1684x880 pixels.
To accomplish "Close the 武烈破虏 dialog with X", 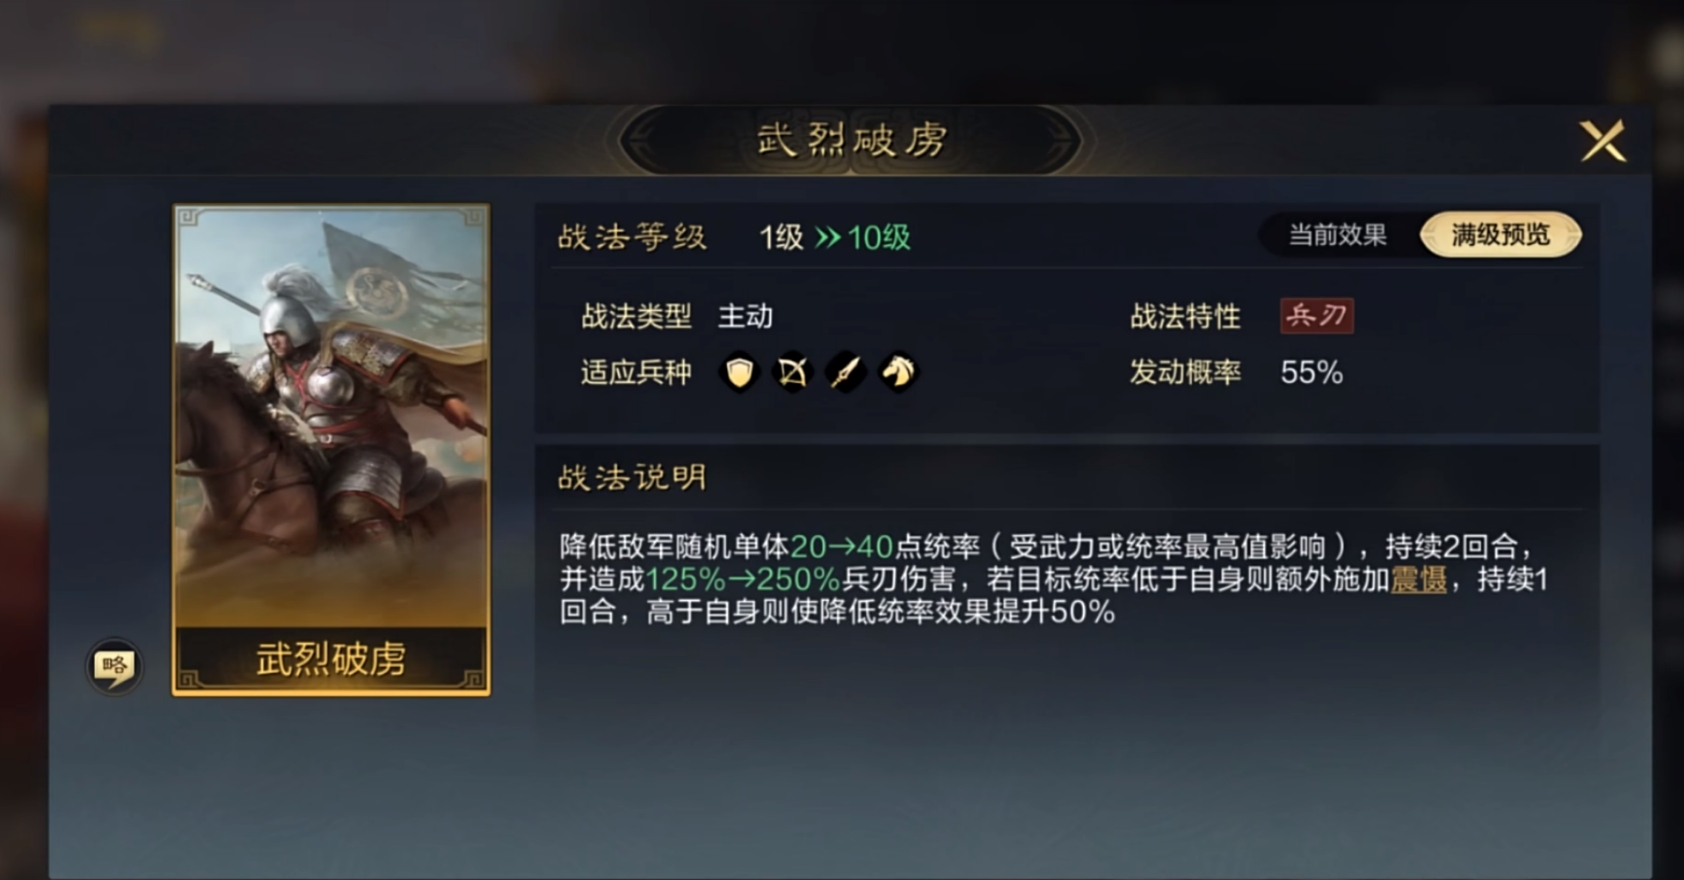I will [x=1603, y=141].
